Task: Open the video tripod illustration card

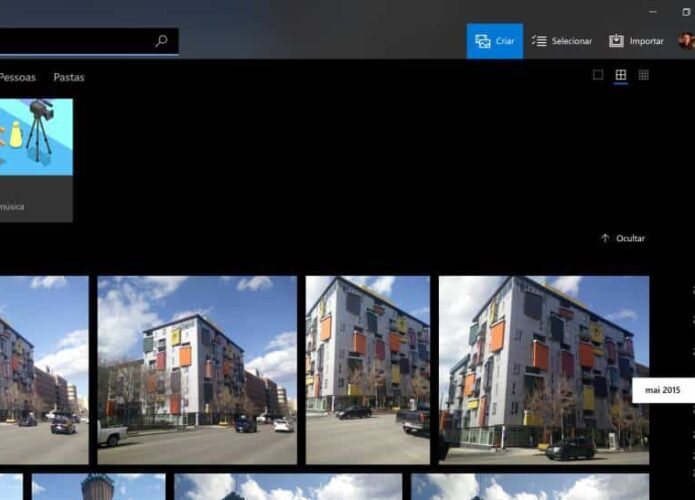Action: [x=36, y=160]
